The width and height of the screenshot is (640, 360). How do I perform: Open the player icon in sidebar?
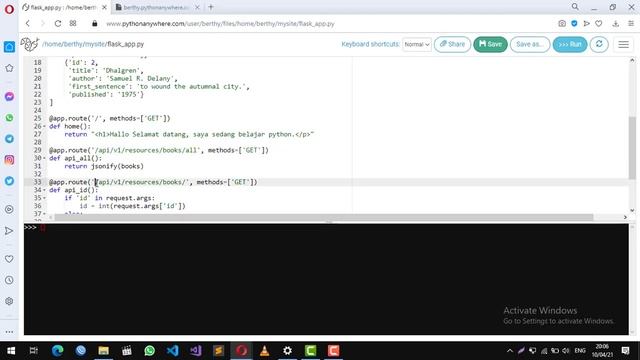tap(9, 209)
